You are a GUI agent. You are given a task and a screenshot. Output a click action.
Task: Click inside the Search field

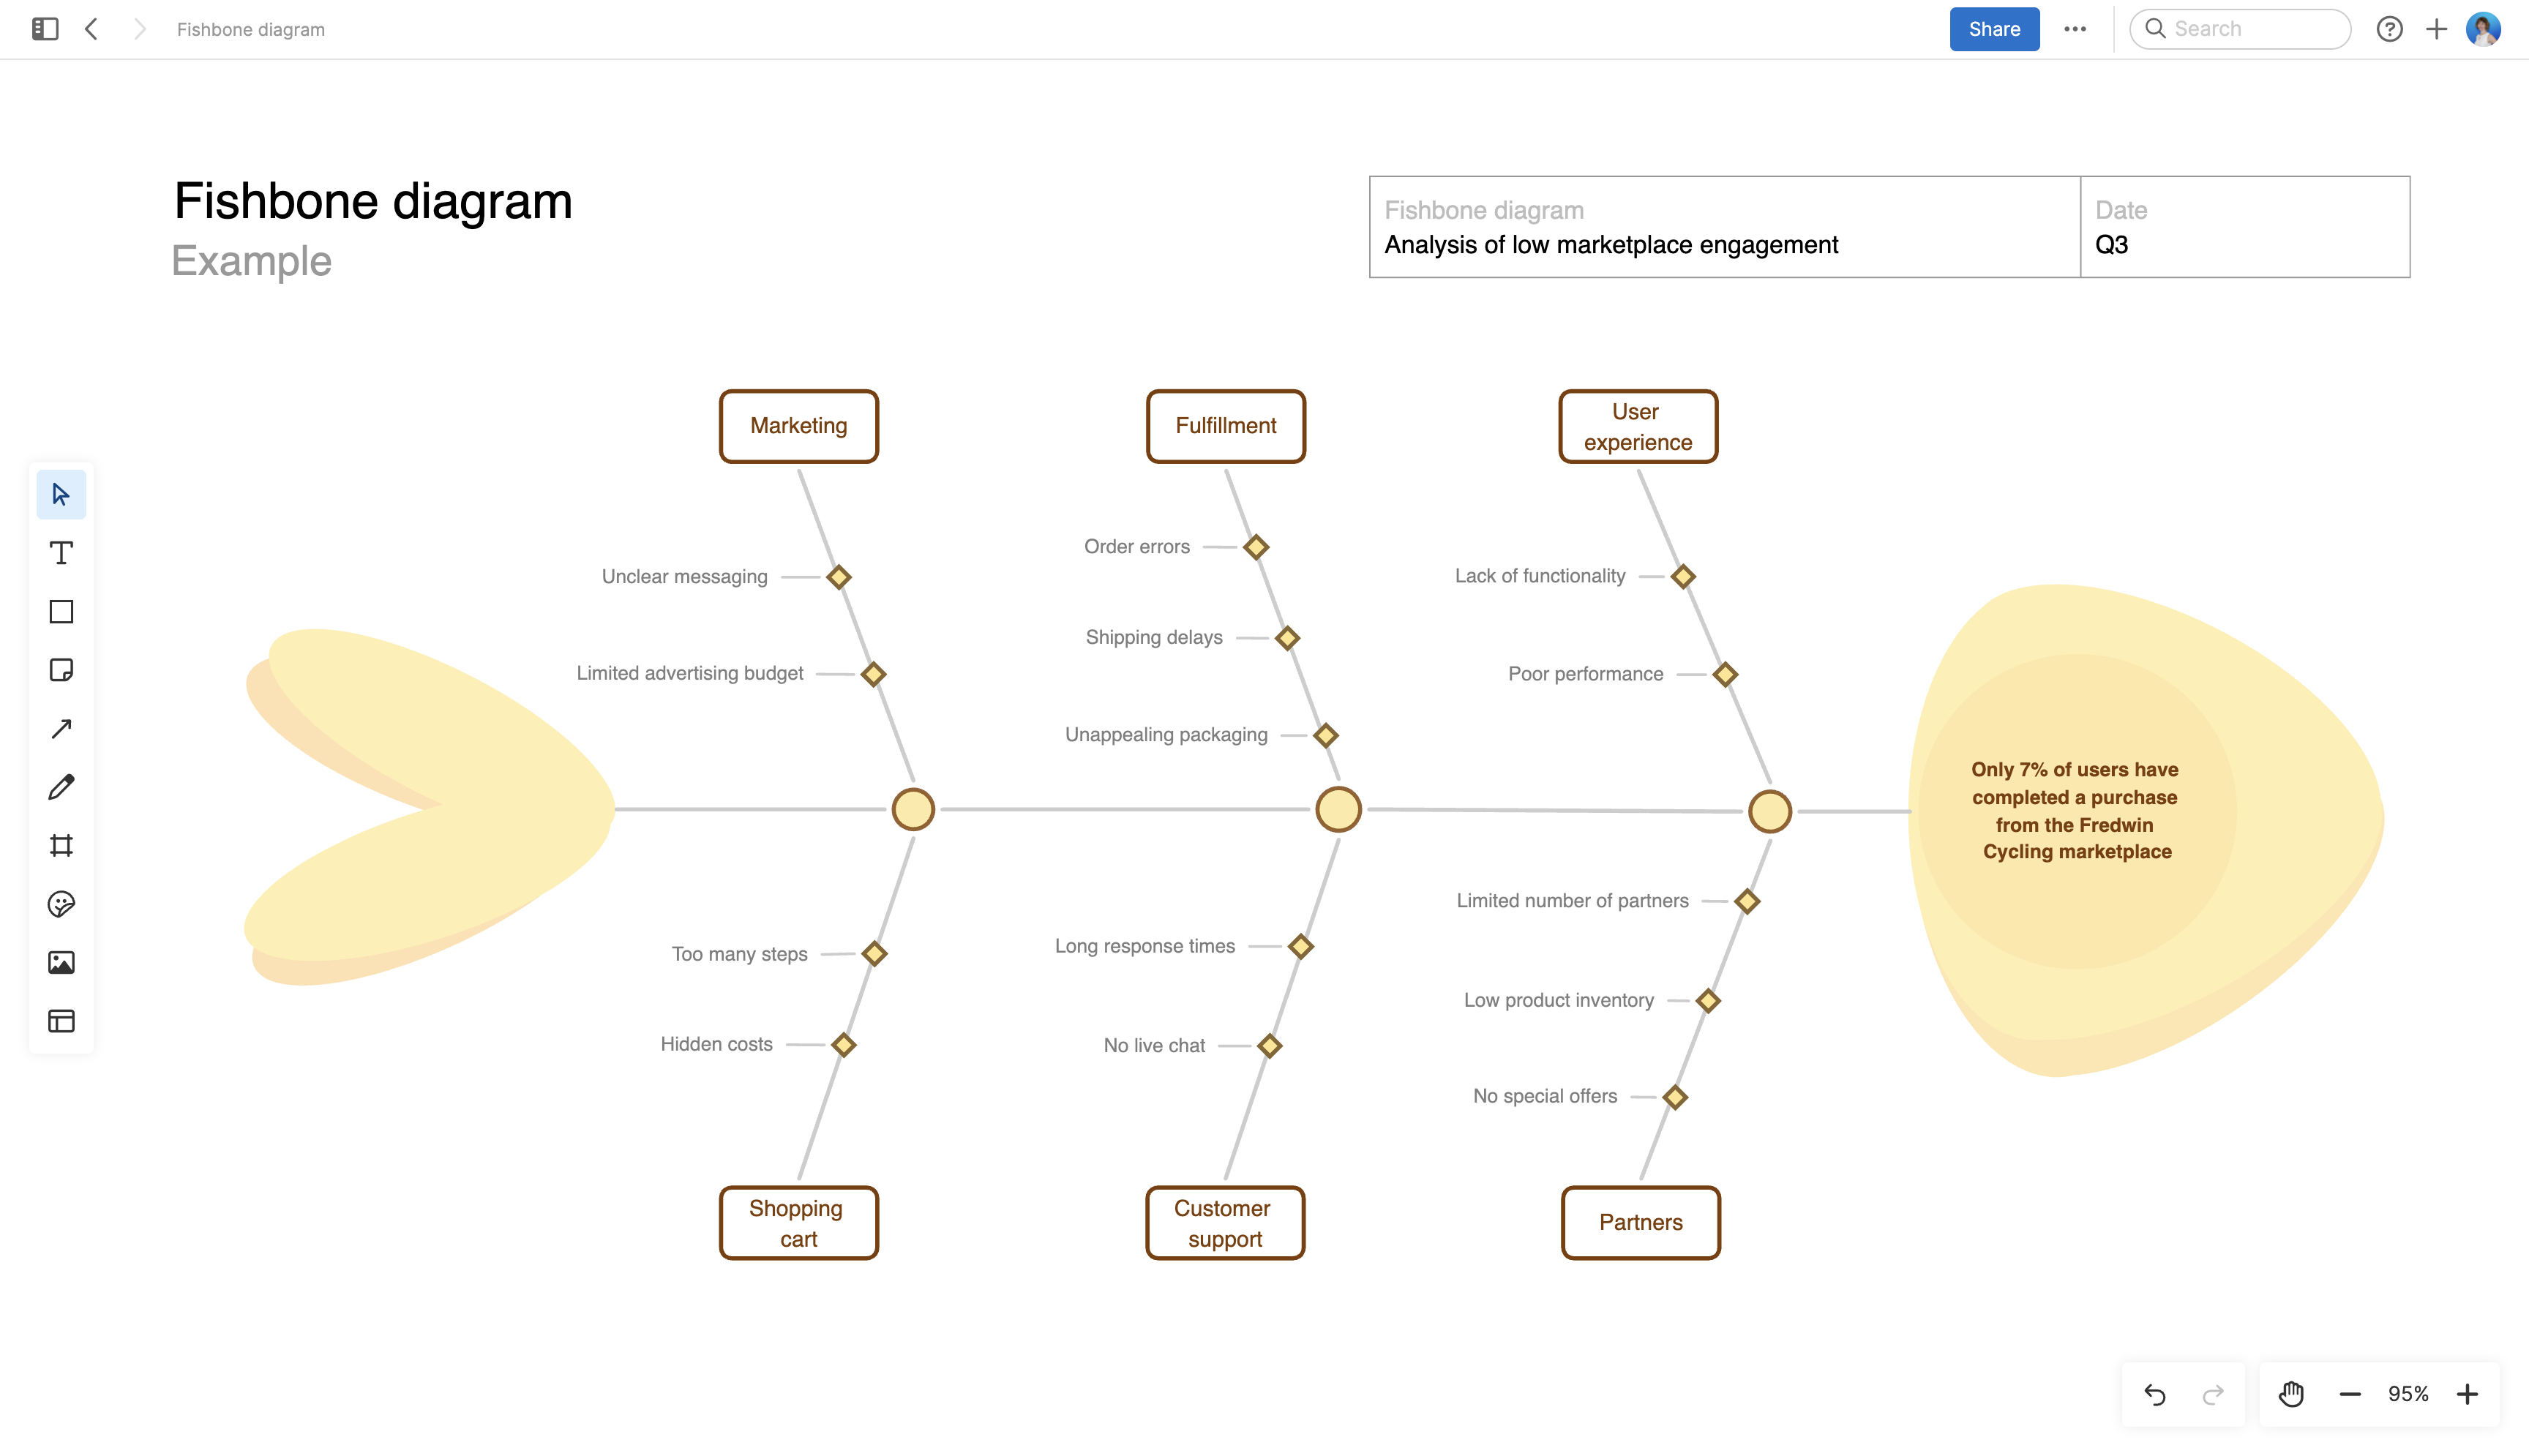(x=2240, y=29)
